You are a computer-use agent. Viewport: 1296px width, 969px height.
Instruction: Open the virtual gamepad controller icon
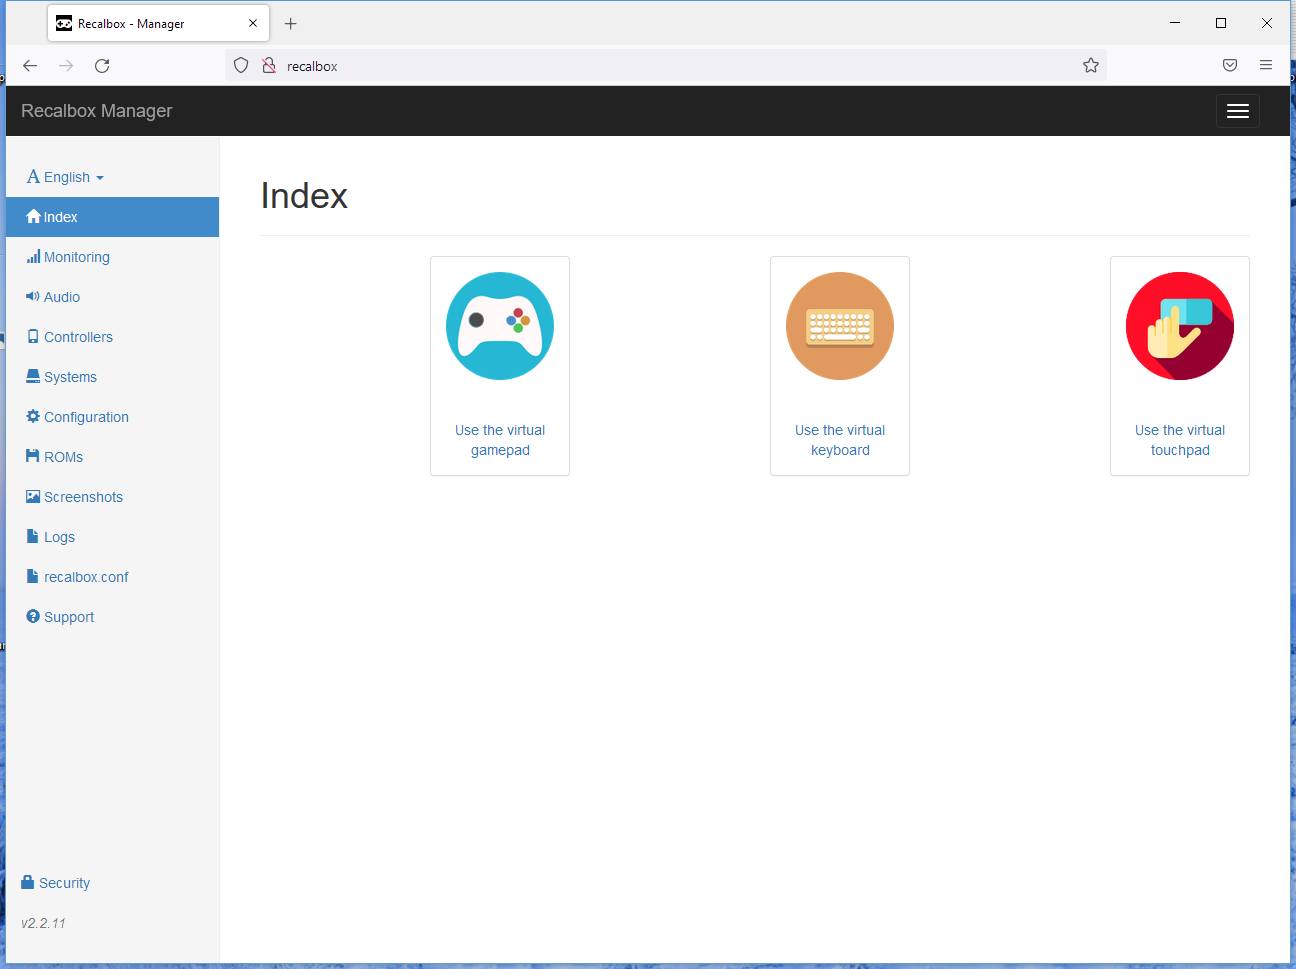point(500,326)
